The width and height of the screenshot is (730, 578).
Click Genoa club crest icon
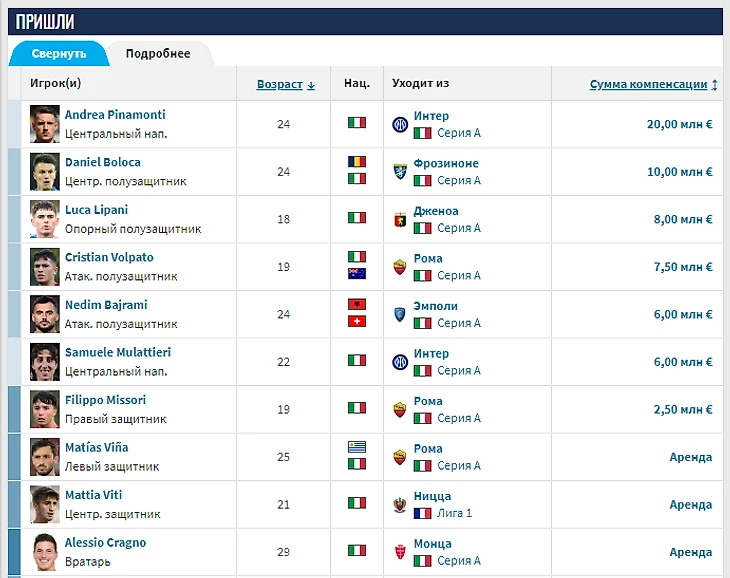pos(400,220)
